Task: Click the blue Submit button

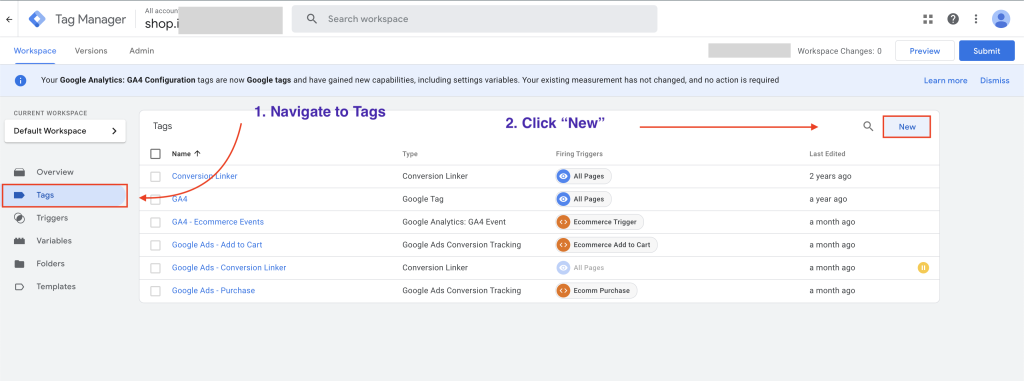Action: 986,51
